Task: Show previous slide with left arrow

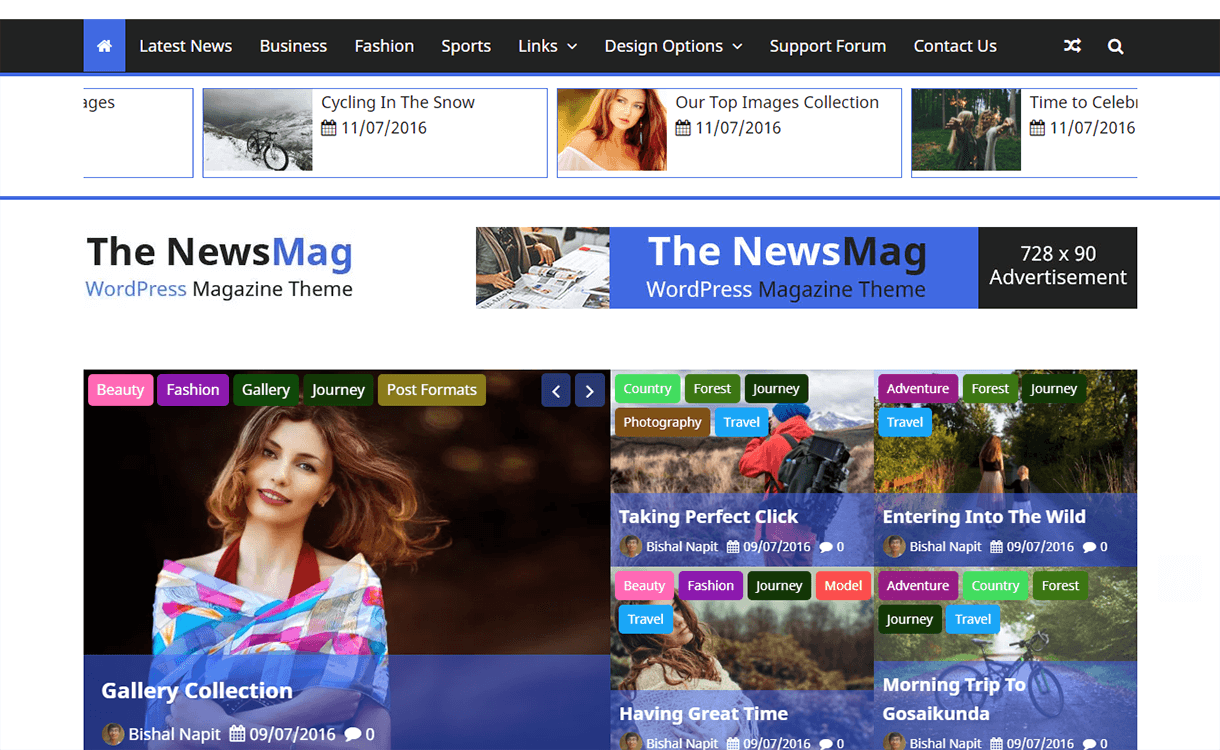Action: coord(556,391)
